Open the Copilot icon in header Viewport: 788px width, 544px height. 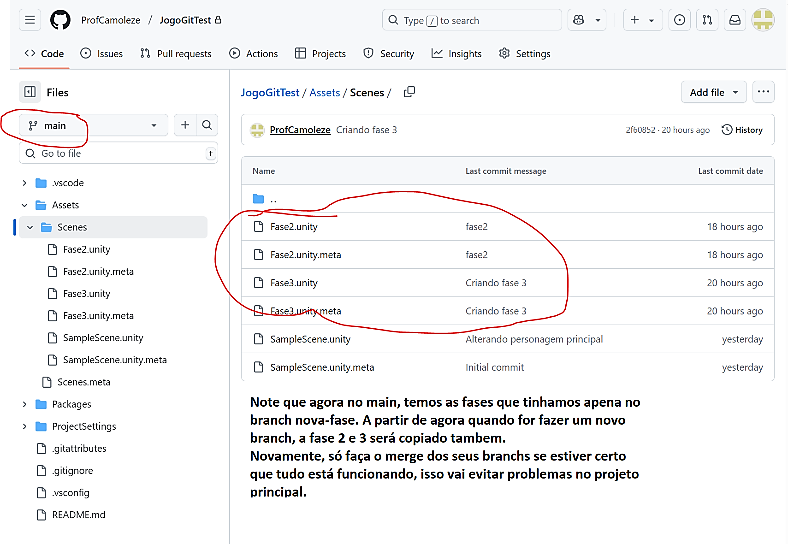[x=578, y=20]
